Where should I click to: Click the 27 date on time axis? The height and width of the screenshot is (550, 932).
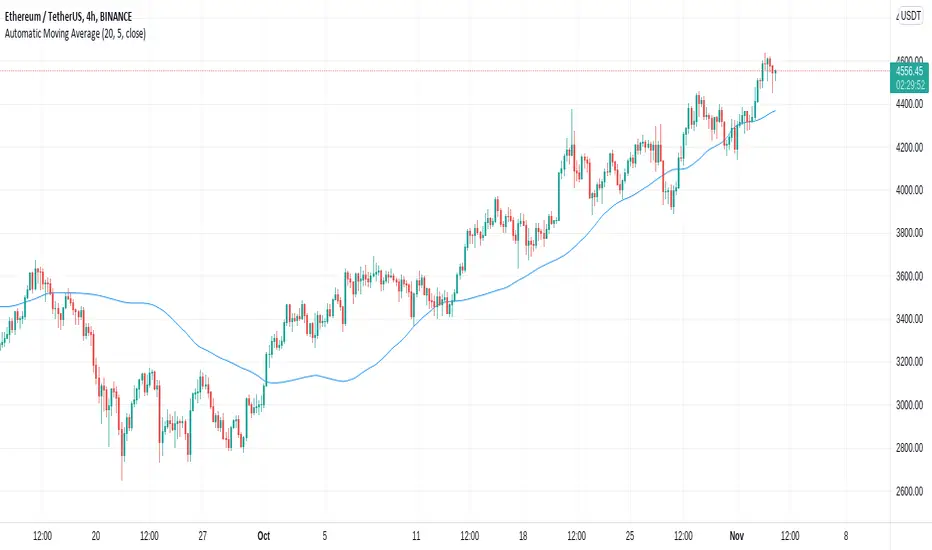coord(202,533)
